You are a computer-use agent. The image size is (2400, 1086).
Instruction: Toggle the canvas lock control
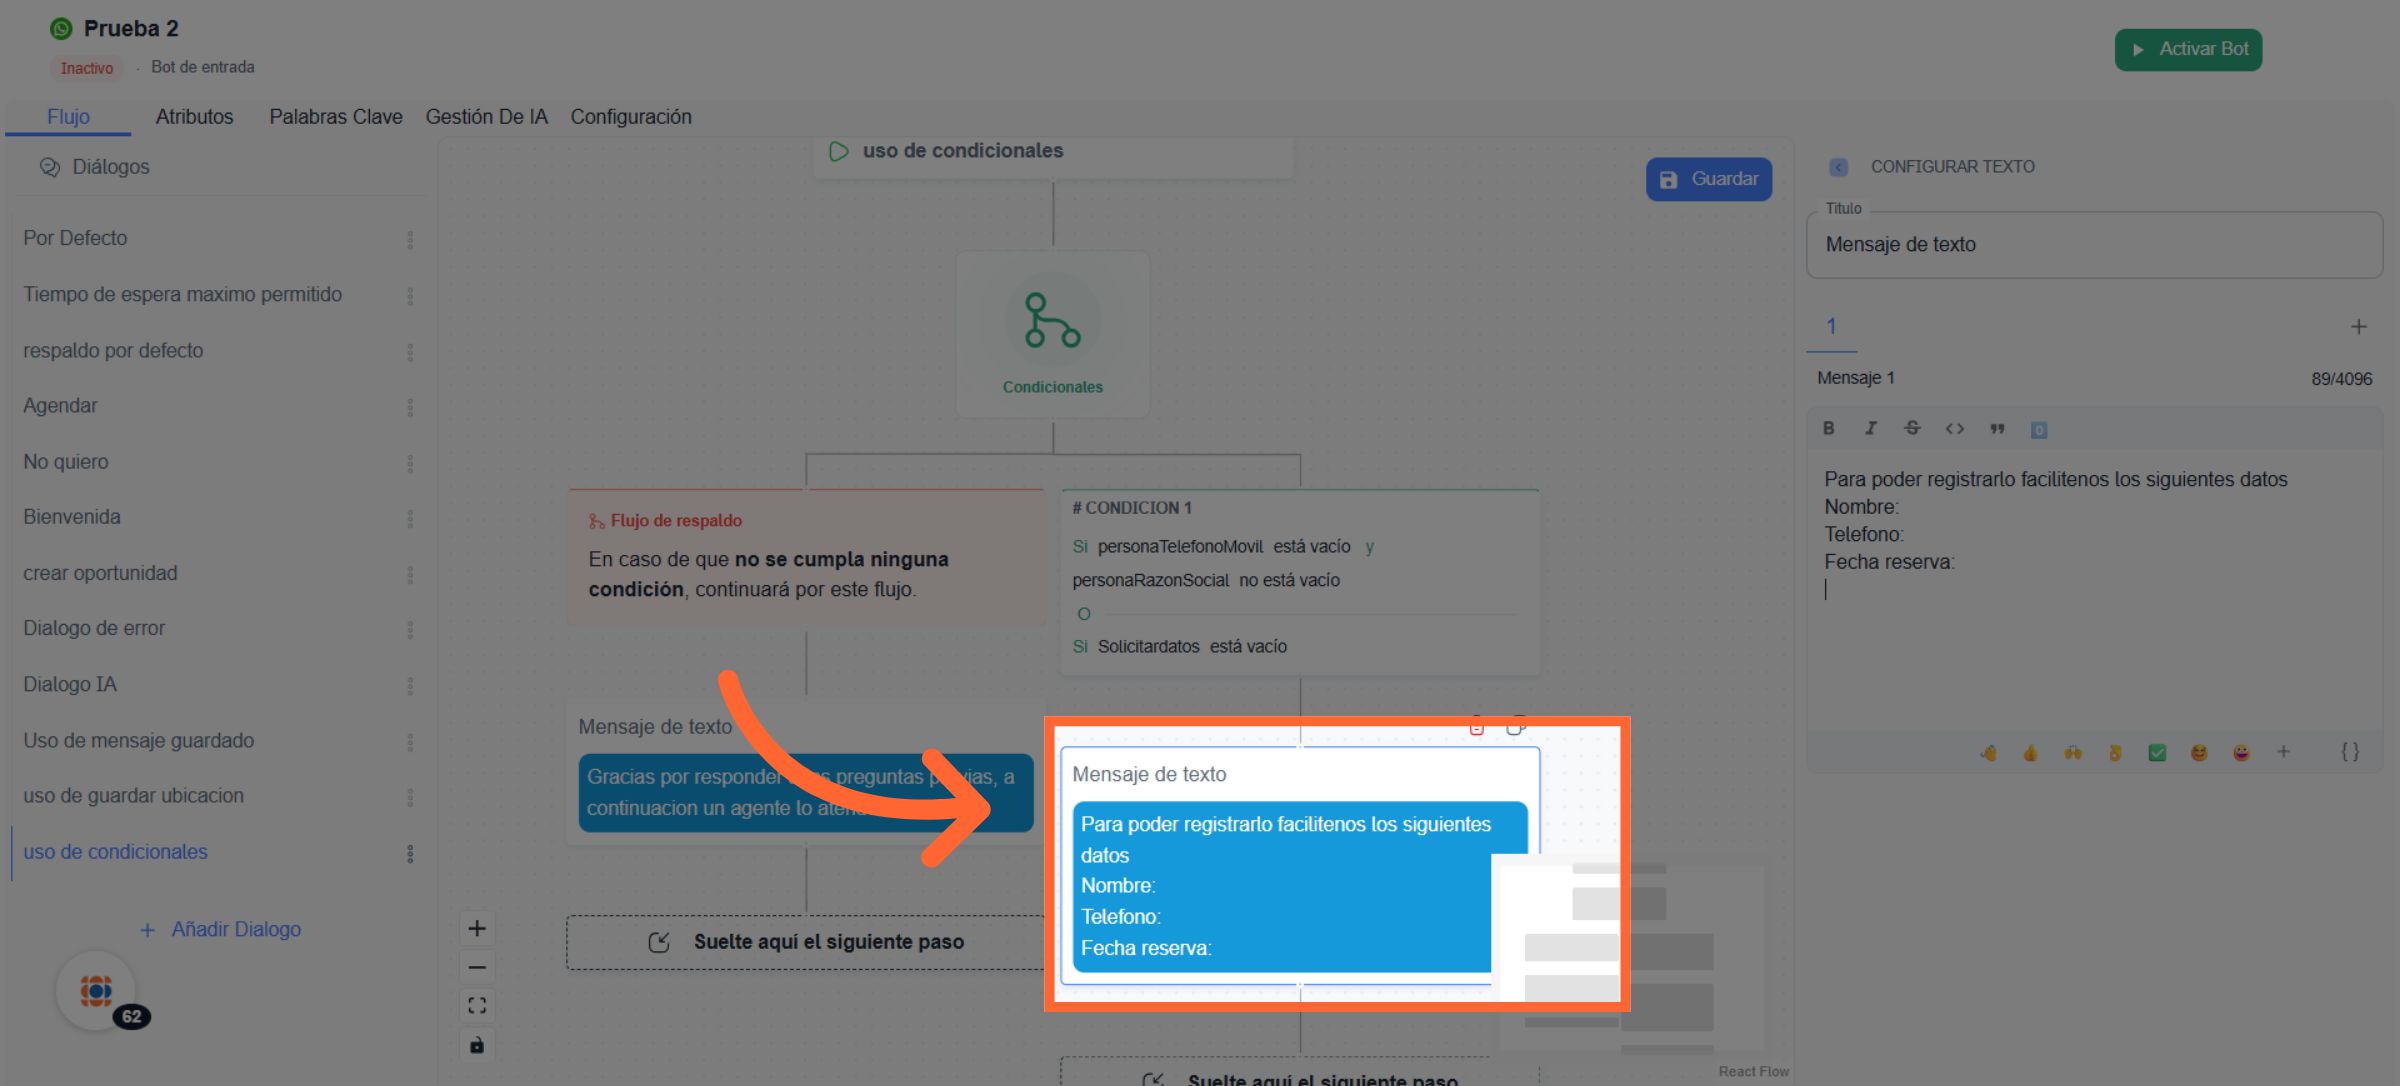pos(477,1045)
